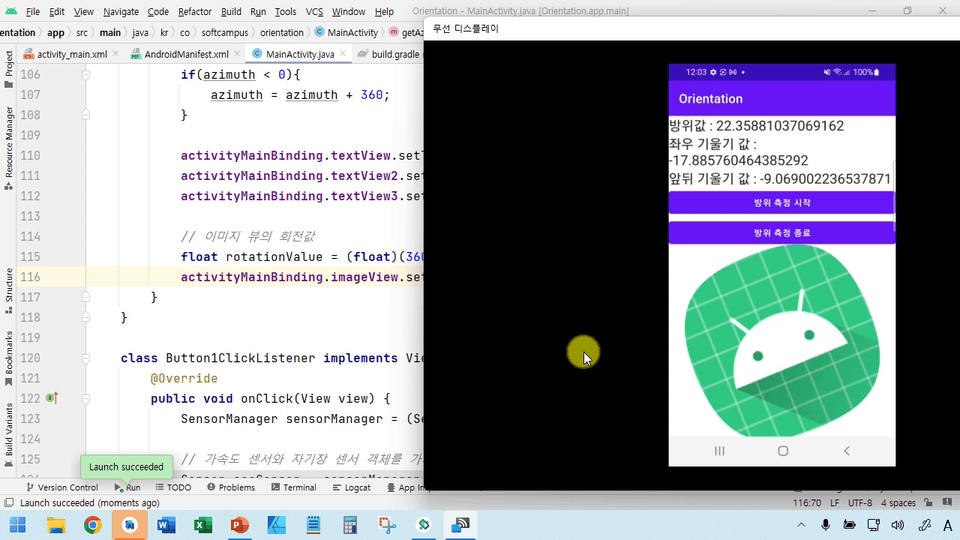This screenshot has height=540, width=960.
Task: Close the MainActivity.java tab
Action: (343, 54)
